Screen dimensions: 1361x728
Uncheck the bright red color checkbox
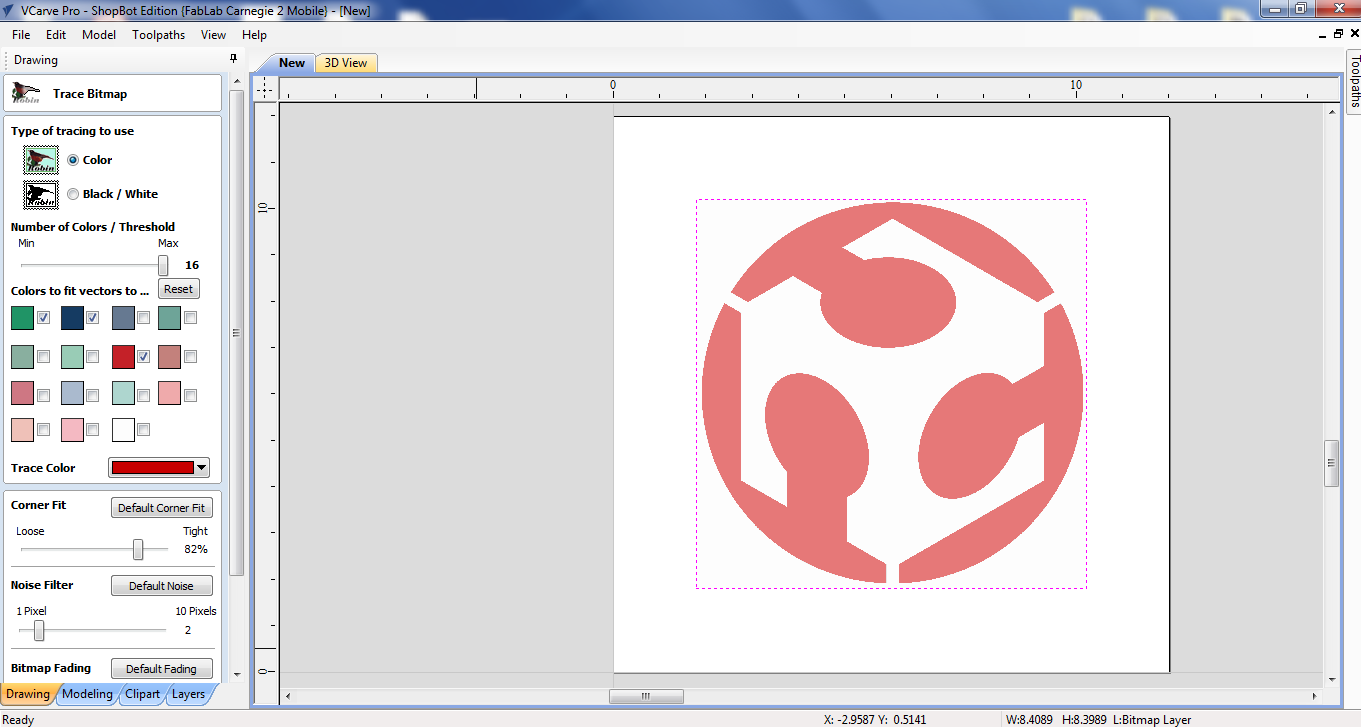pyautogui.click(x=144, y=356)
